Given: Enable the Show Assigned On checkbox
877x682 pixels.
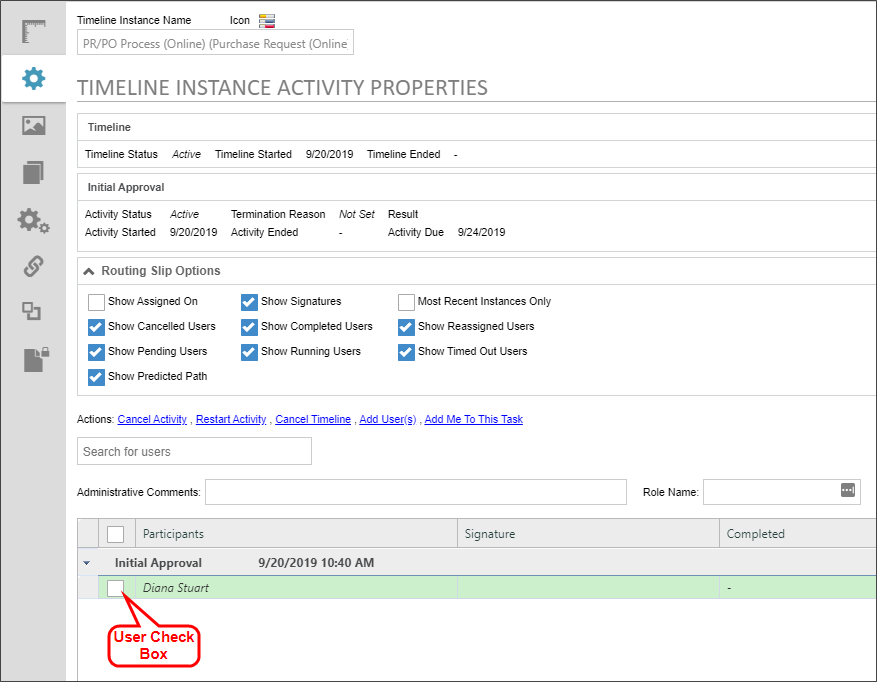Looking at the screenshot, I should pyautogui.click(x=96, y=302).
